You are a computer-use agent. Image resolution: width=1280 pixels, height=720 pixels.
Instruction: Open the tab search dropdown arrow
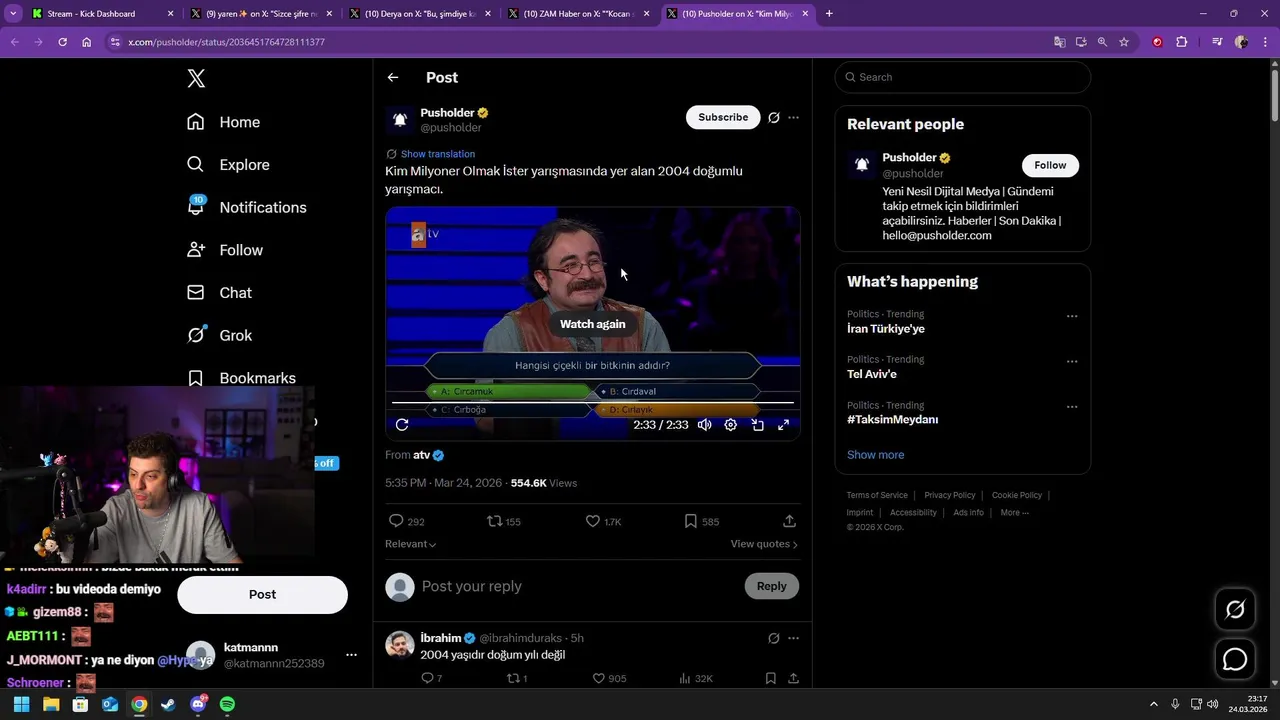pyautogui.click(x=13, y=14)
